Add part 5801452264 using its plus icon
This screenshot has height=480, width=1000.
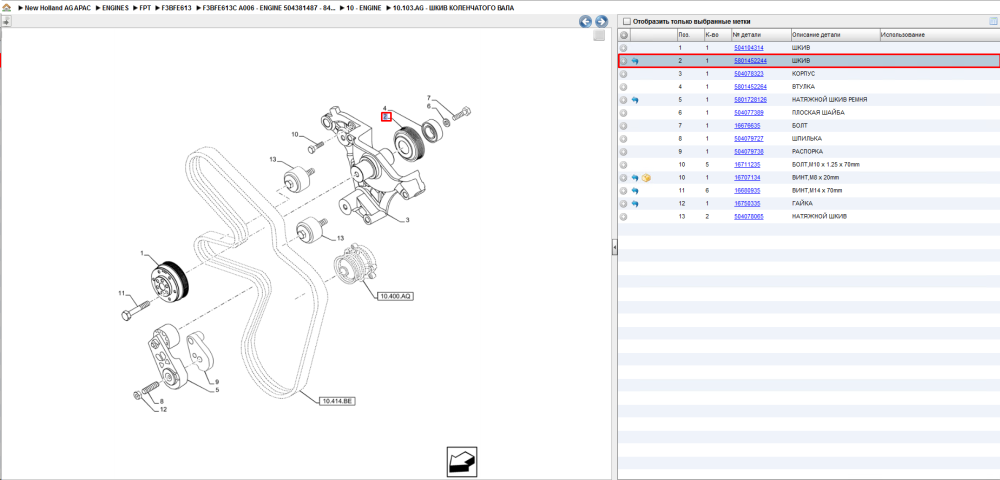tap(624, 87)
